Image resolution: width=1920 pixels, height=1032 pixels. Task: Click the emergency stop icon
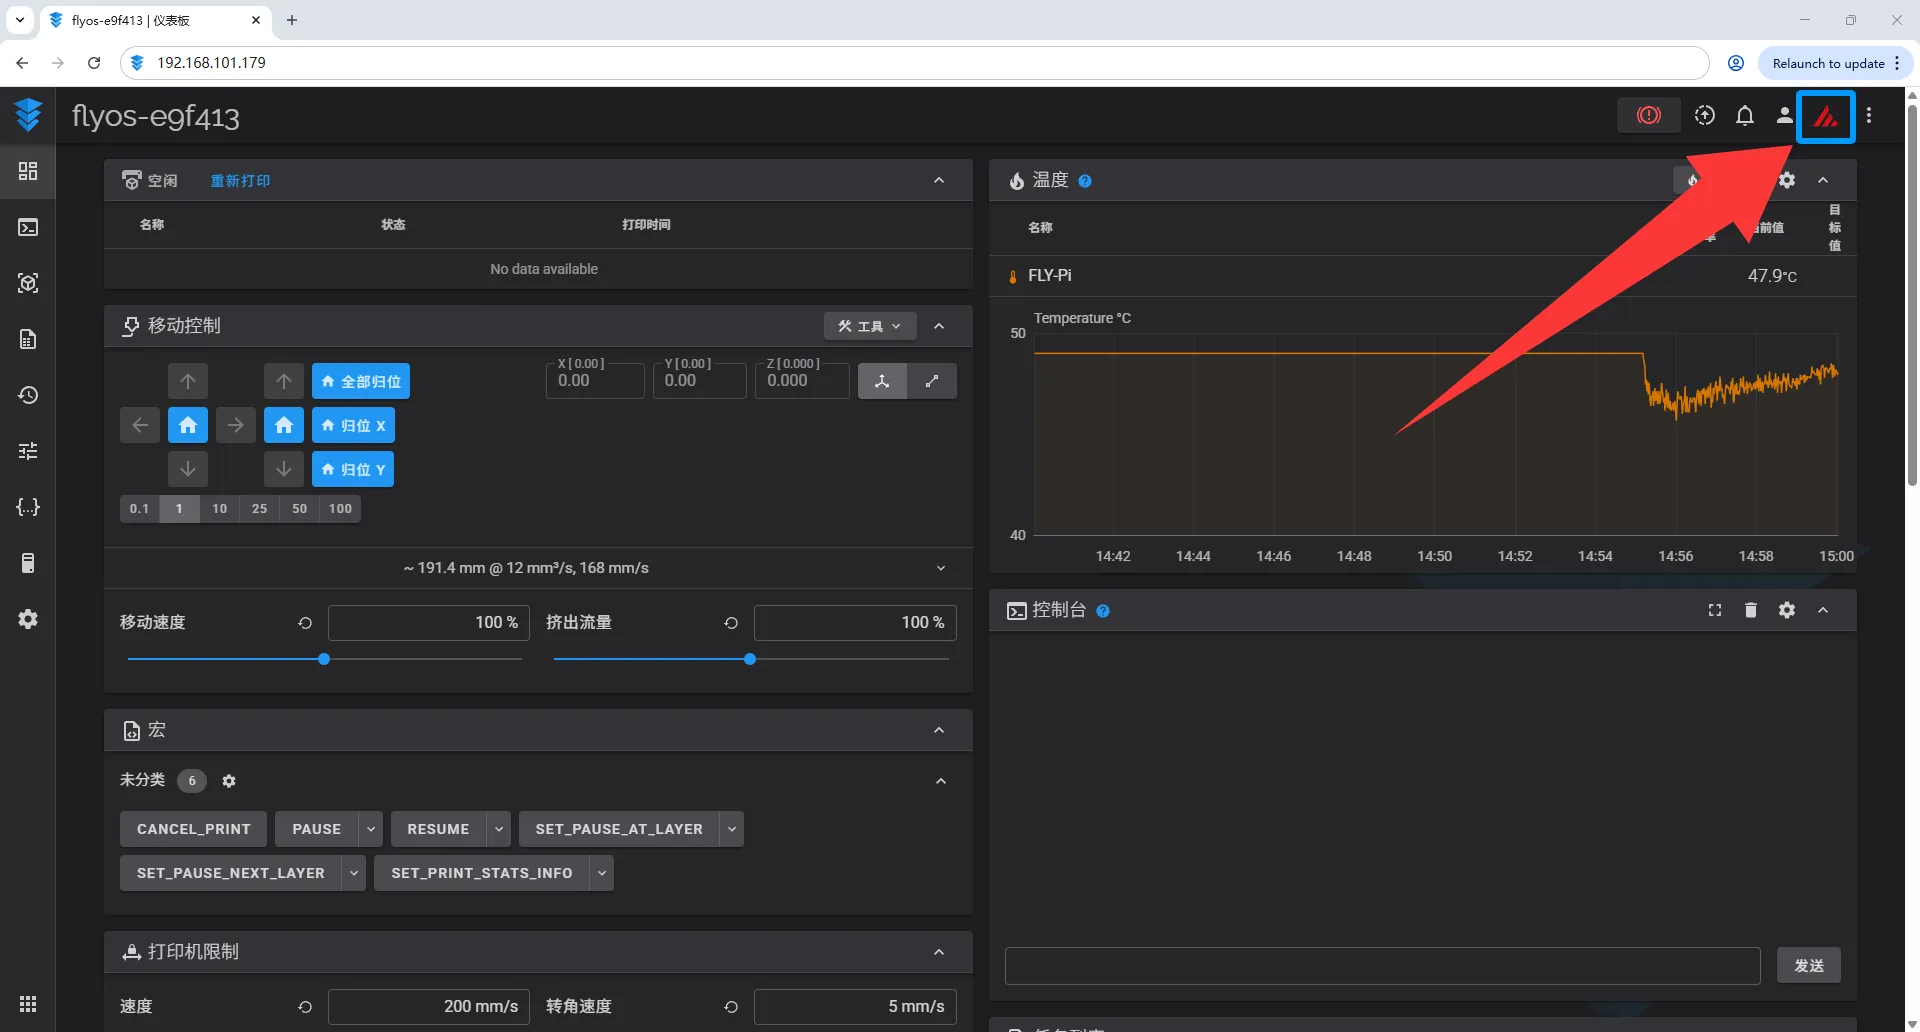pyautogui.click(x=1648, y=116)
